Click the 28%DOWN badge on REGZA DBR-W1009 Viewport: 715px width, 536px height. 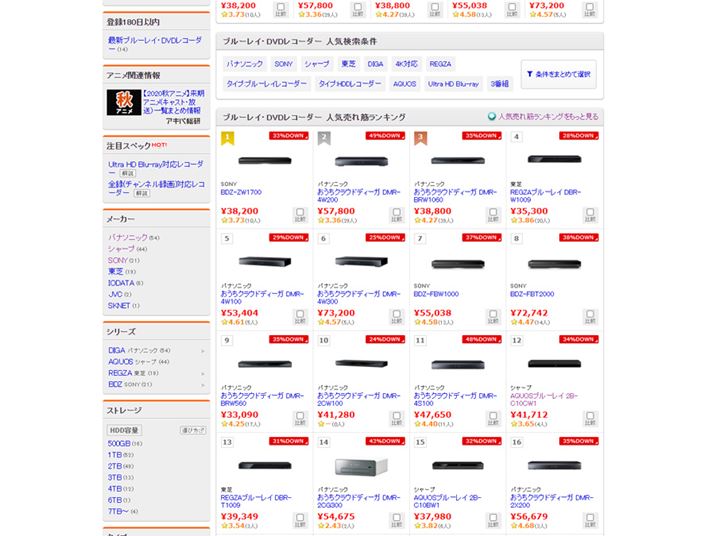[579, 135]
